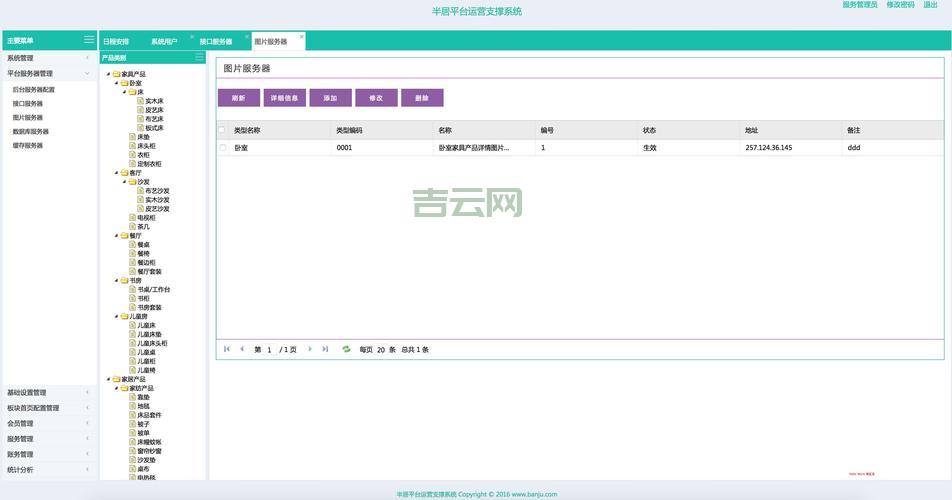Image resolution: width=952 pixels, height=500 pixels.
Task: Collapse the 平台服务器管理 menu section
Action: pyautogui.click(x=49, y=73)
